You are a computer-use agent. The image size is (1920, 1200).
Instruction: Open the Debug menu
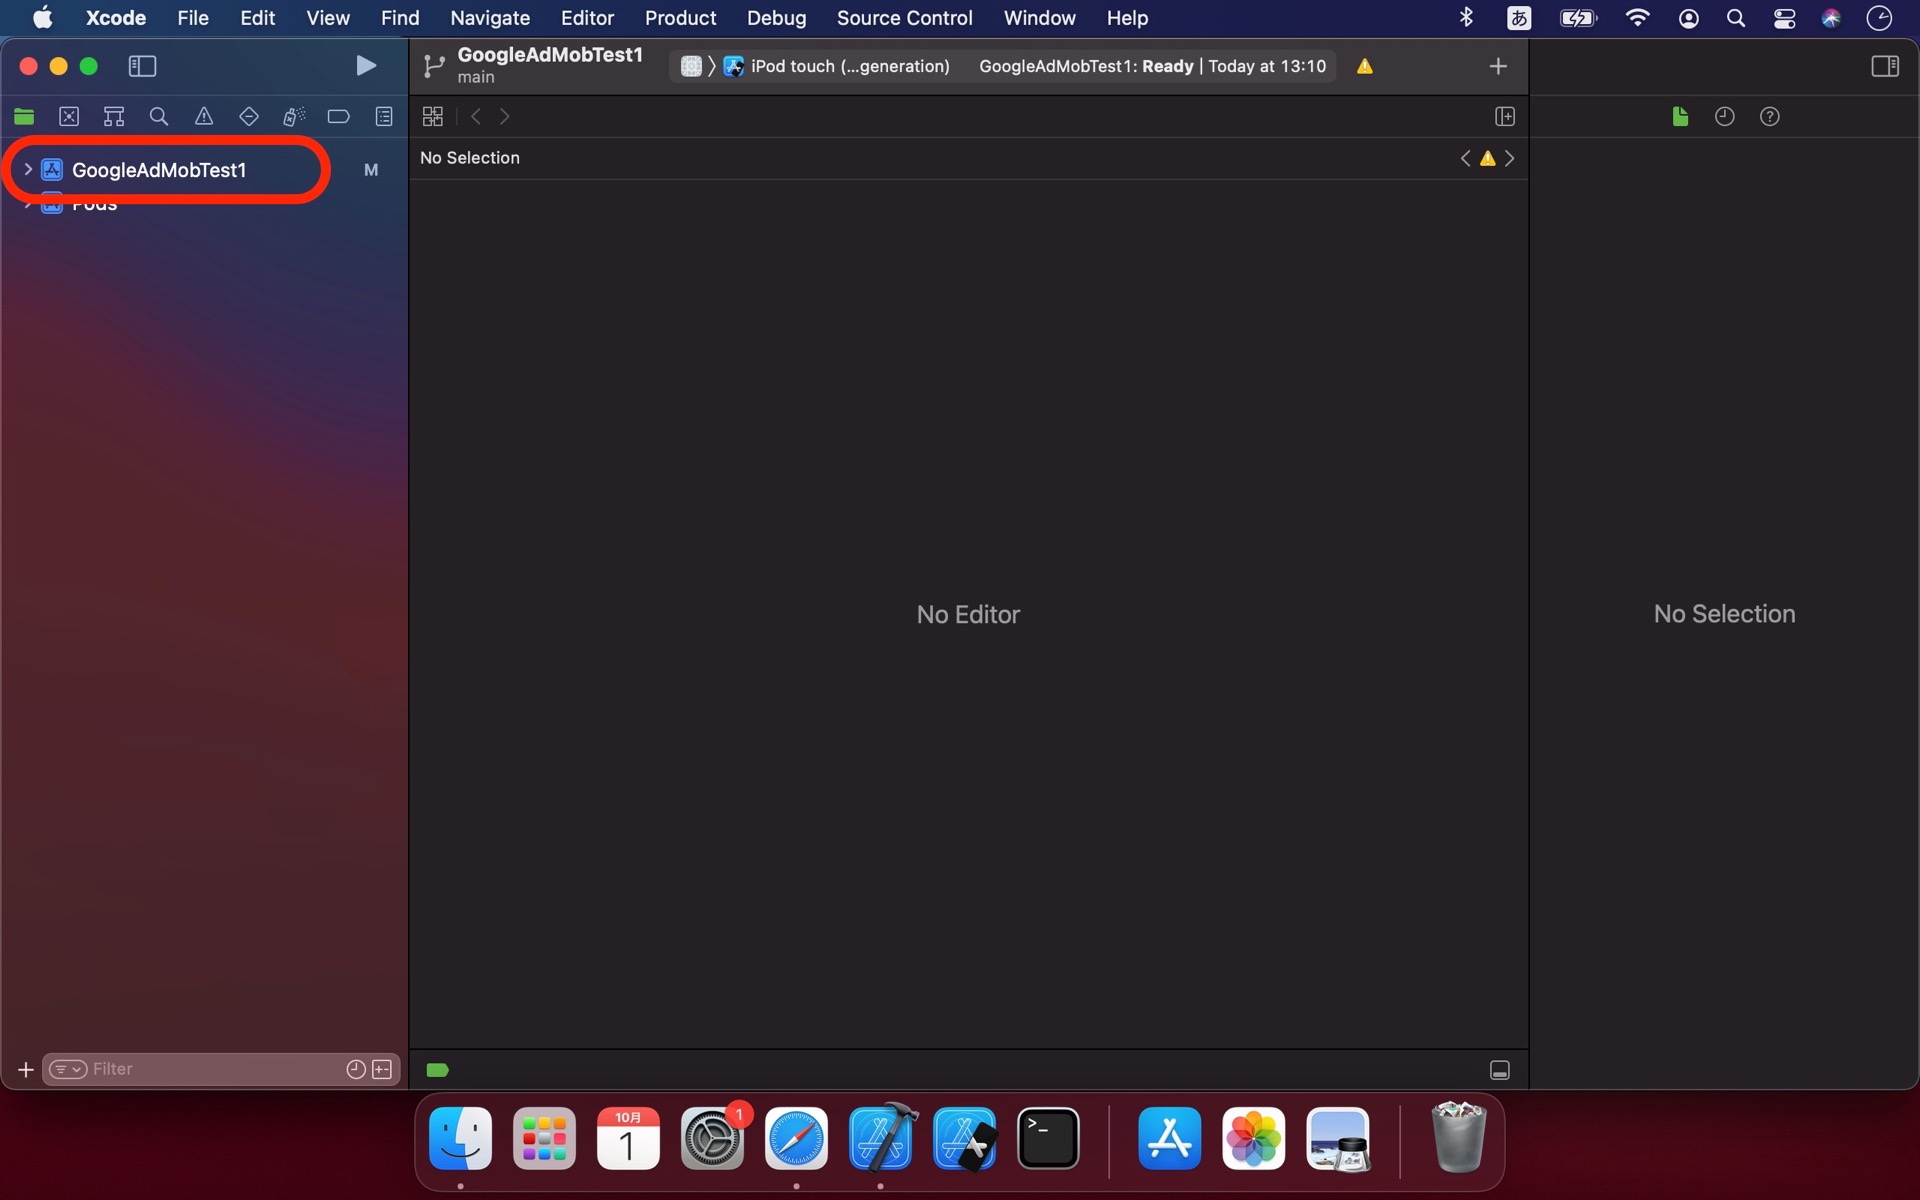(776, 18)
